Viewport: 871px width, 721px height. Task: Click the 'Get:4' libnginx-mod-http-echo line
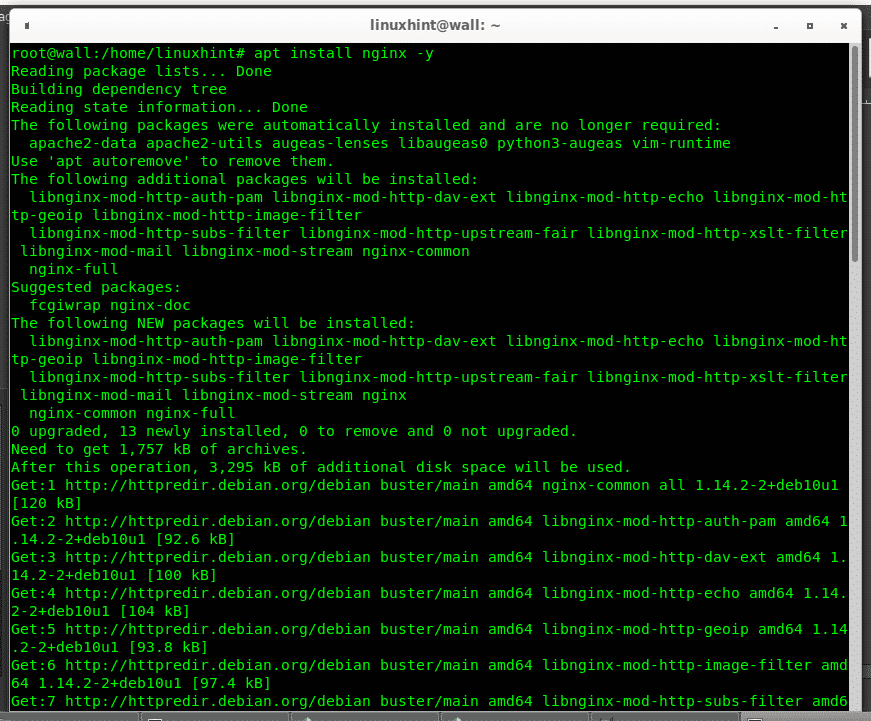point(429,593)
